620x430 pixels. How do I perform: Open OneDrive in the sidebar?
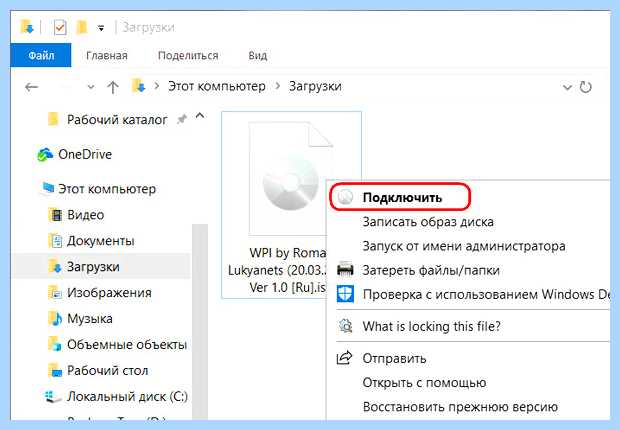tap(85, 154)
